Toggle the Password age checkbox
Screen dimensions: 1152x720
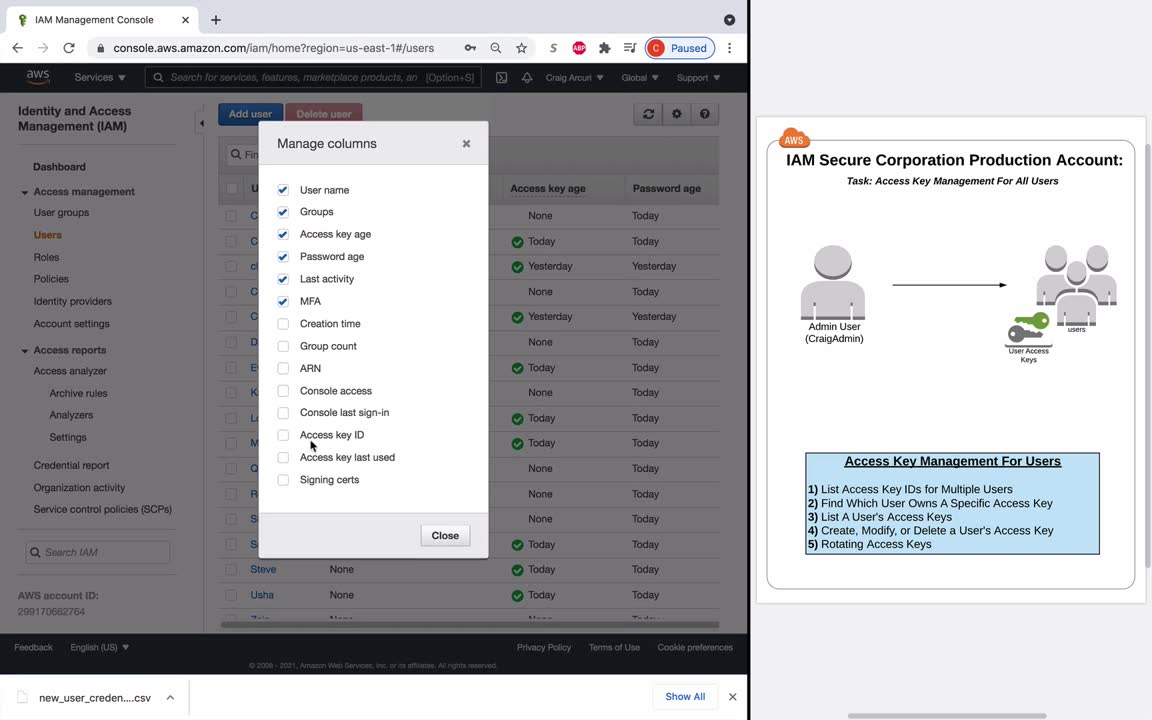coord(283,256)
